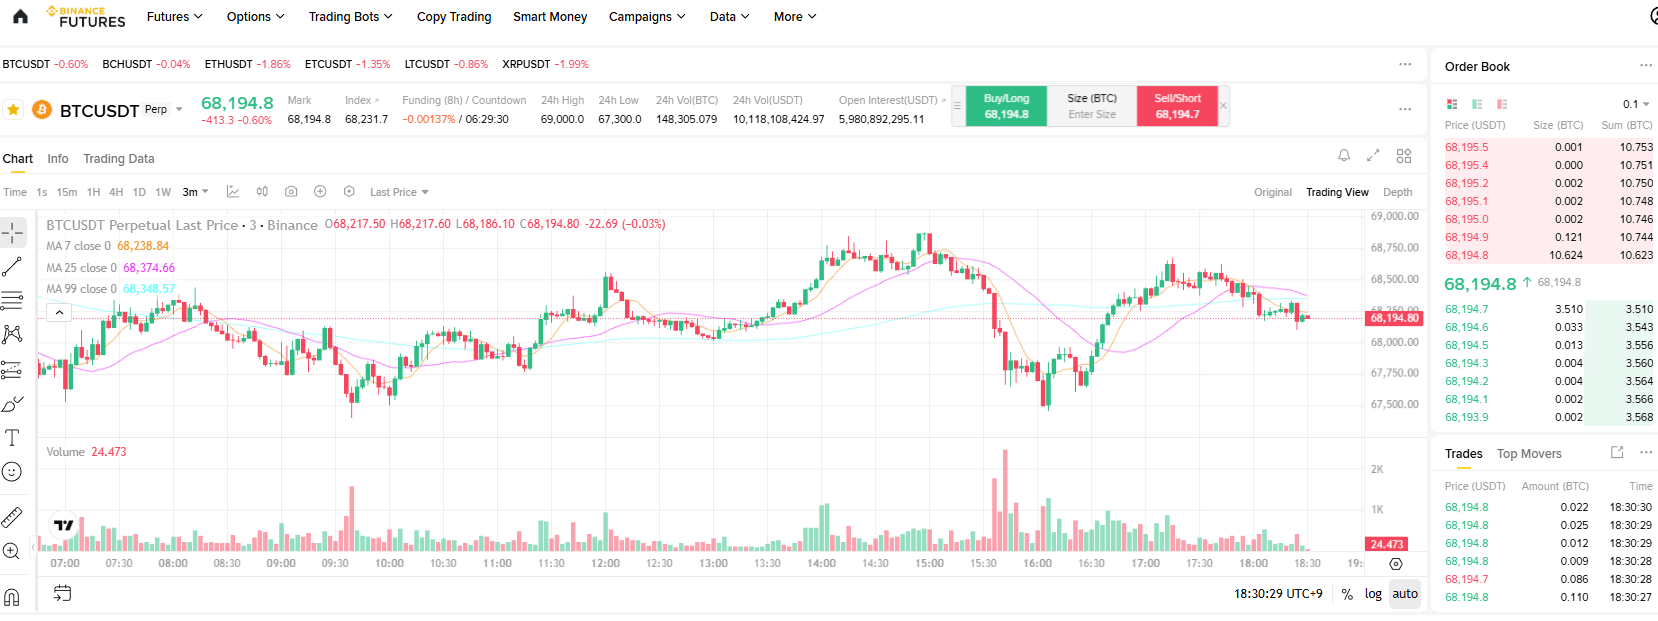Viewport: 1658px width, 621px height.
Task: Open the 3m interval dropdown
Action: tap(195, 192)
